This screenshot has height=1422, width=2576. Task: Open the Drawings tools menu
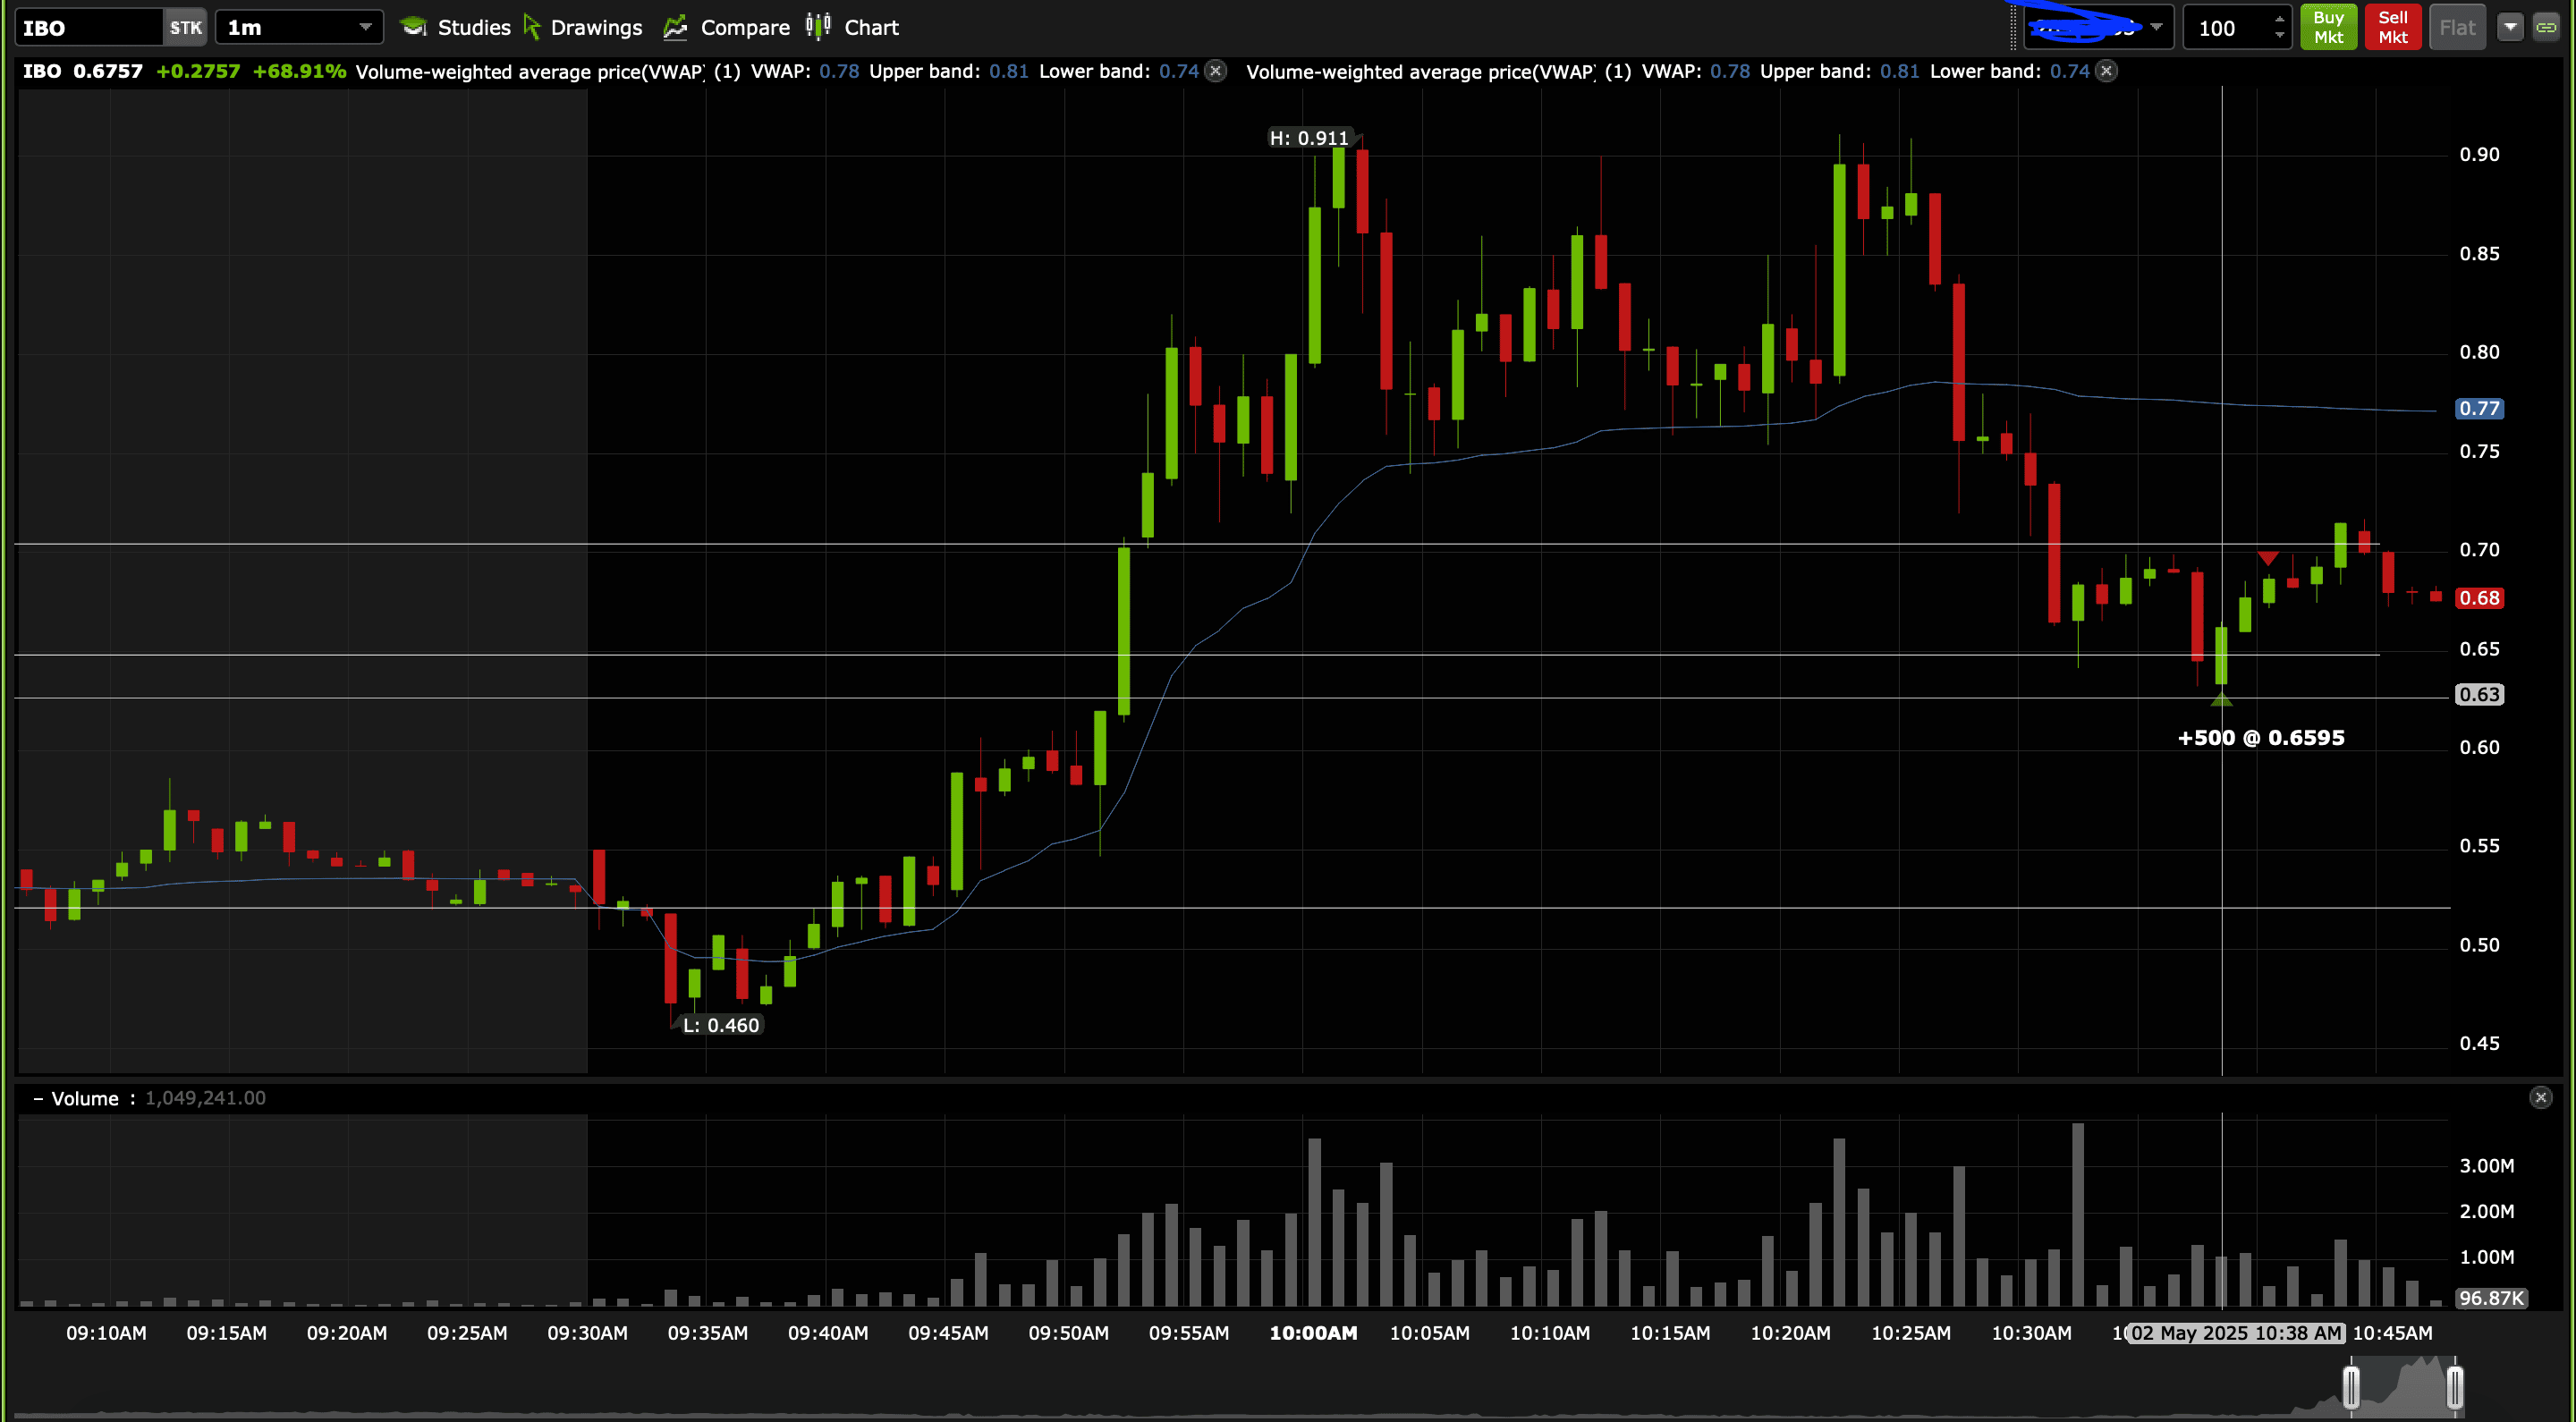(582, 27)
